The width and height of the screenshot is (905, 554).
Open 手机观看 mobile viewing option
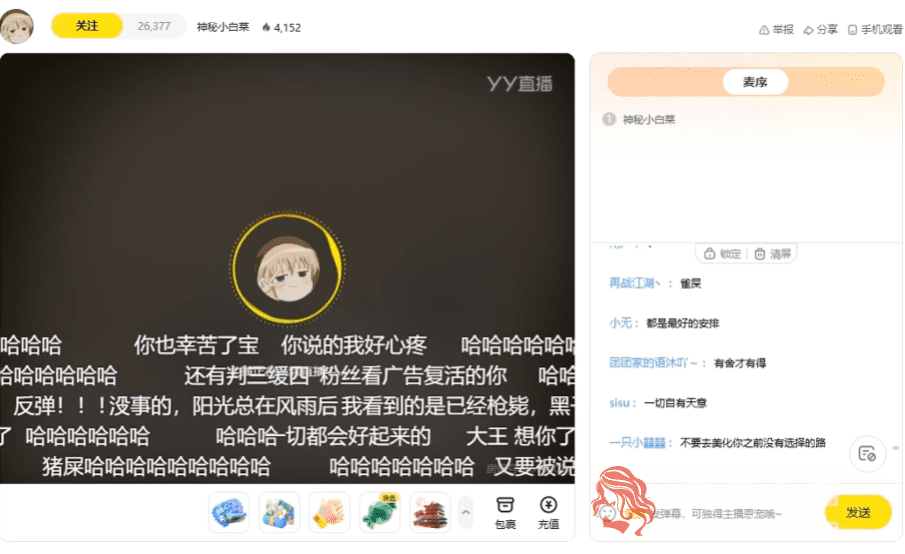(875, 29)
